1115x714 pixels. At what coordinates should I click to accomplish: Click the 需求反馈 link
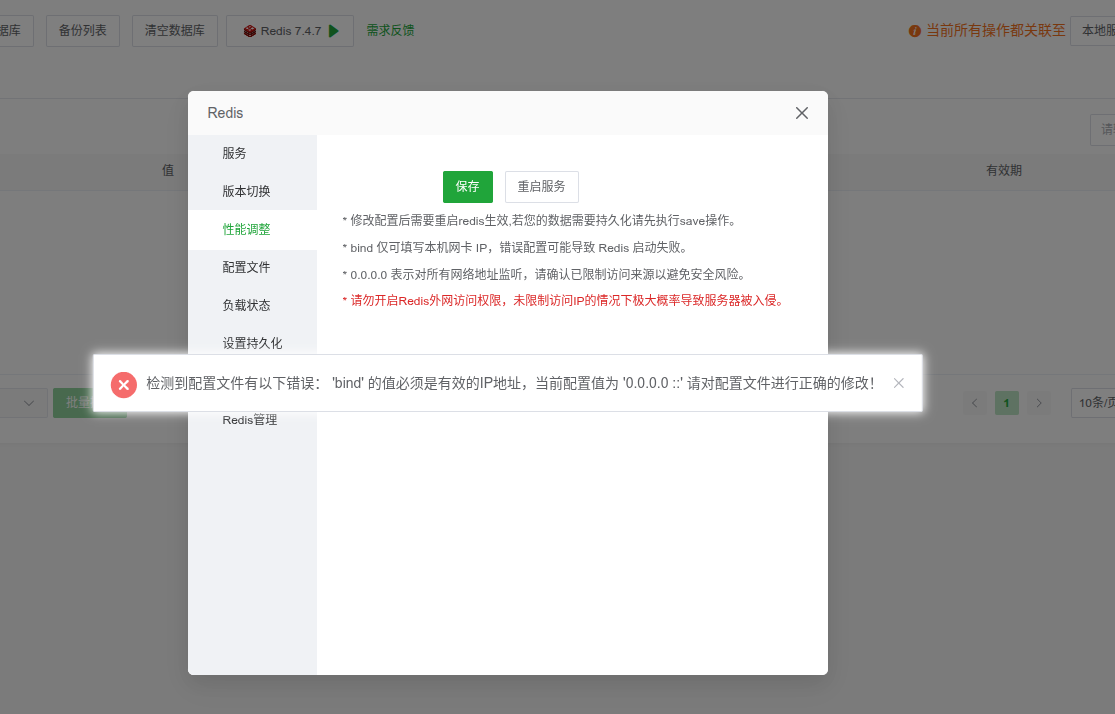coord(390,31)
